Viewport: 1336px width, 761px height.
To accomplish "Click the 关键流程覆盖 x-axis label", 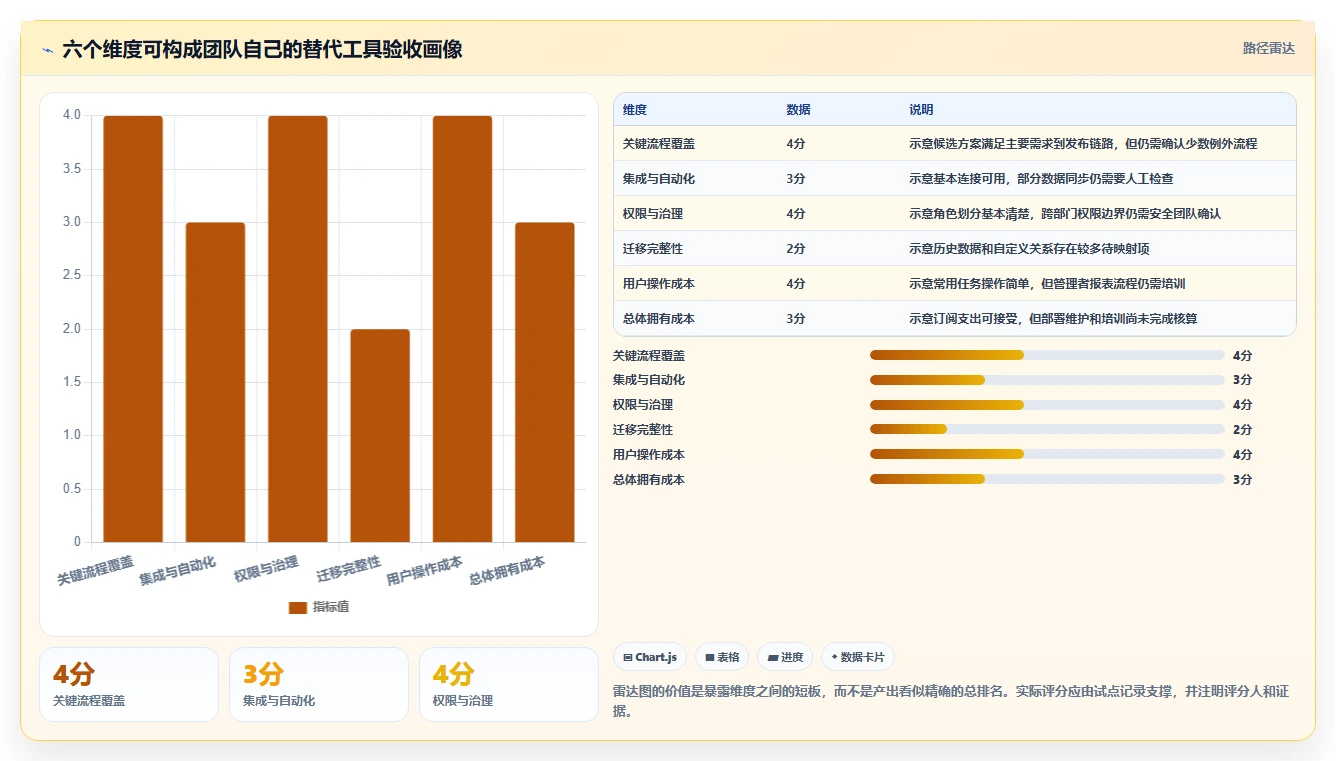I will pyautogui.click(x=95, y=571).
